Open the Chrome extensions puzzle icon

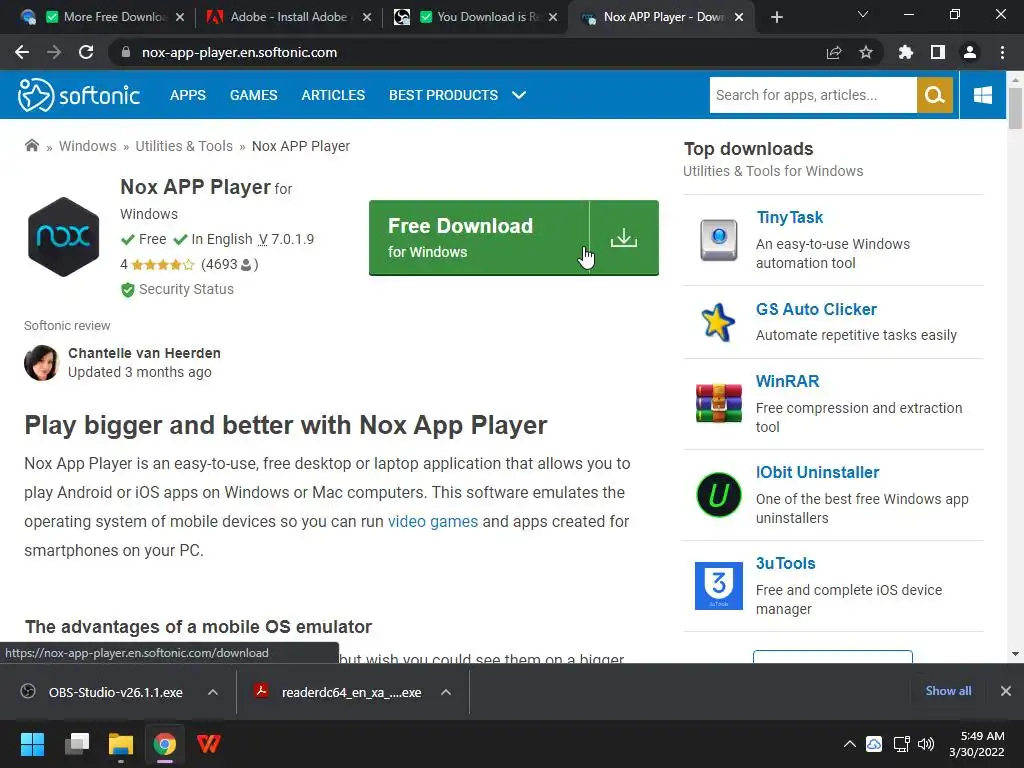tap(906, 52)
